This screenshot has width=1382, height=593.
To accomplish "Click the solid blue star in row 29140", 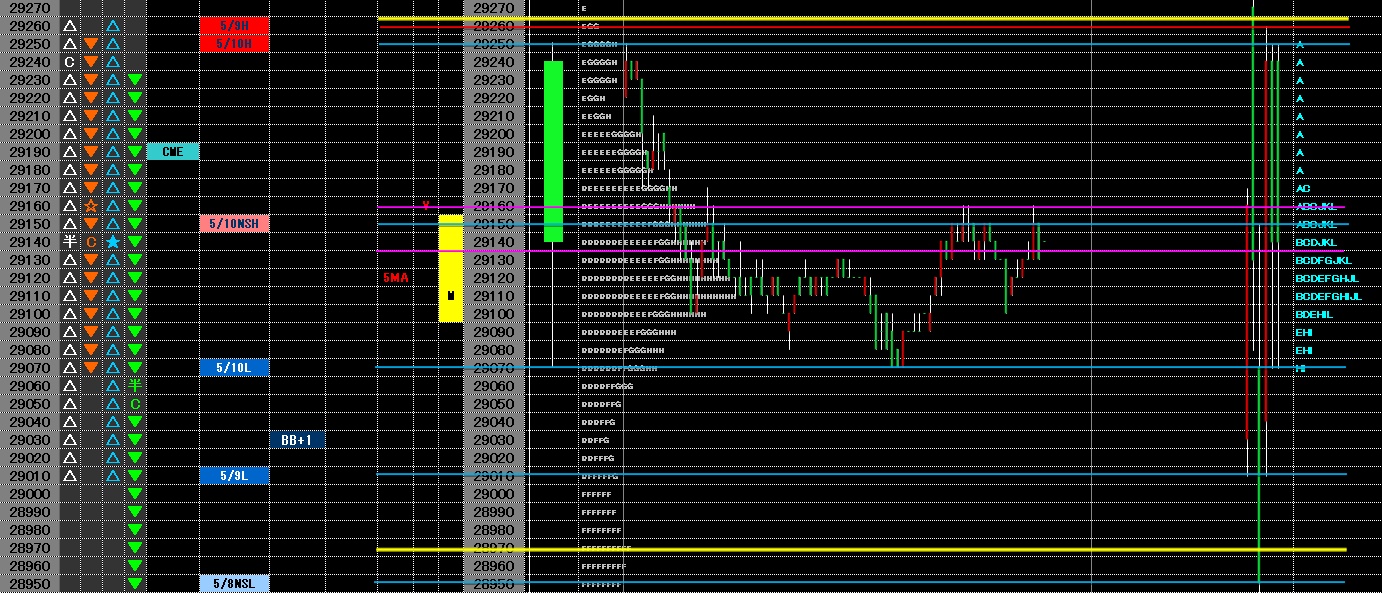I will coord(113,242).
